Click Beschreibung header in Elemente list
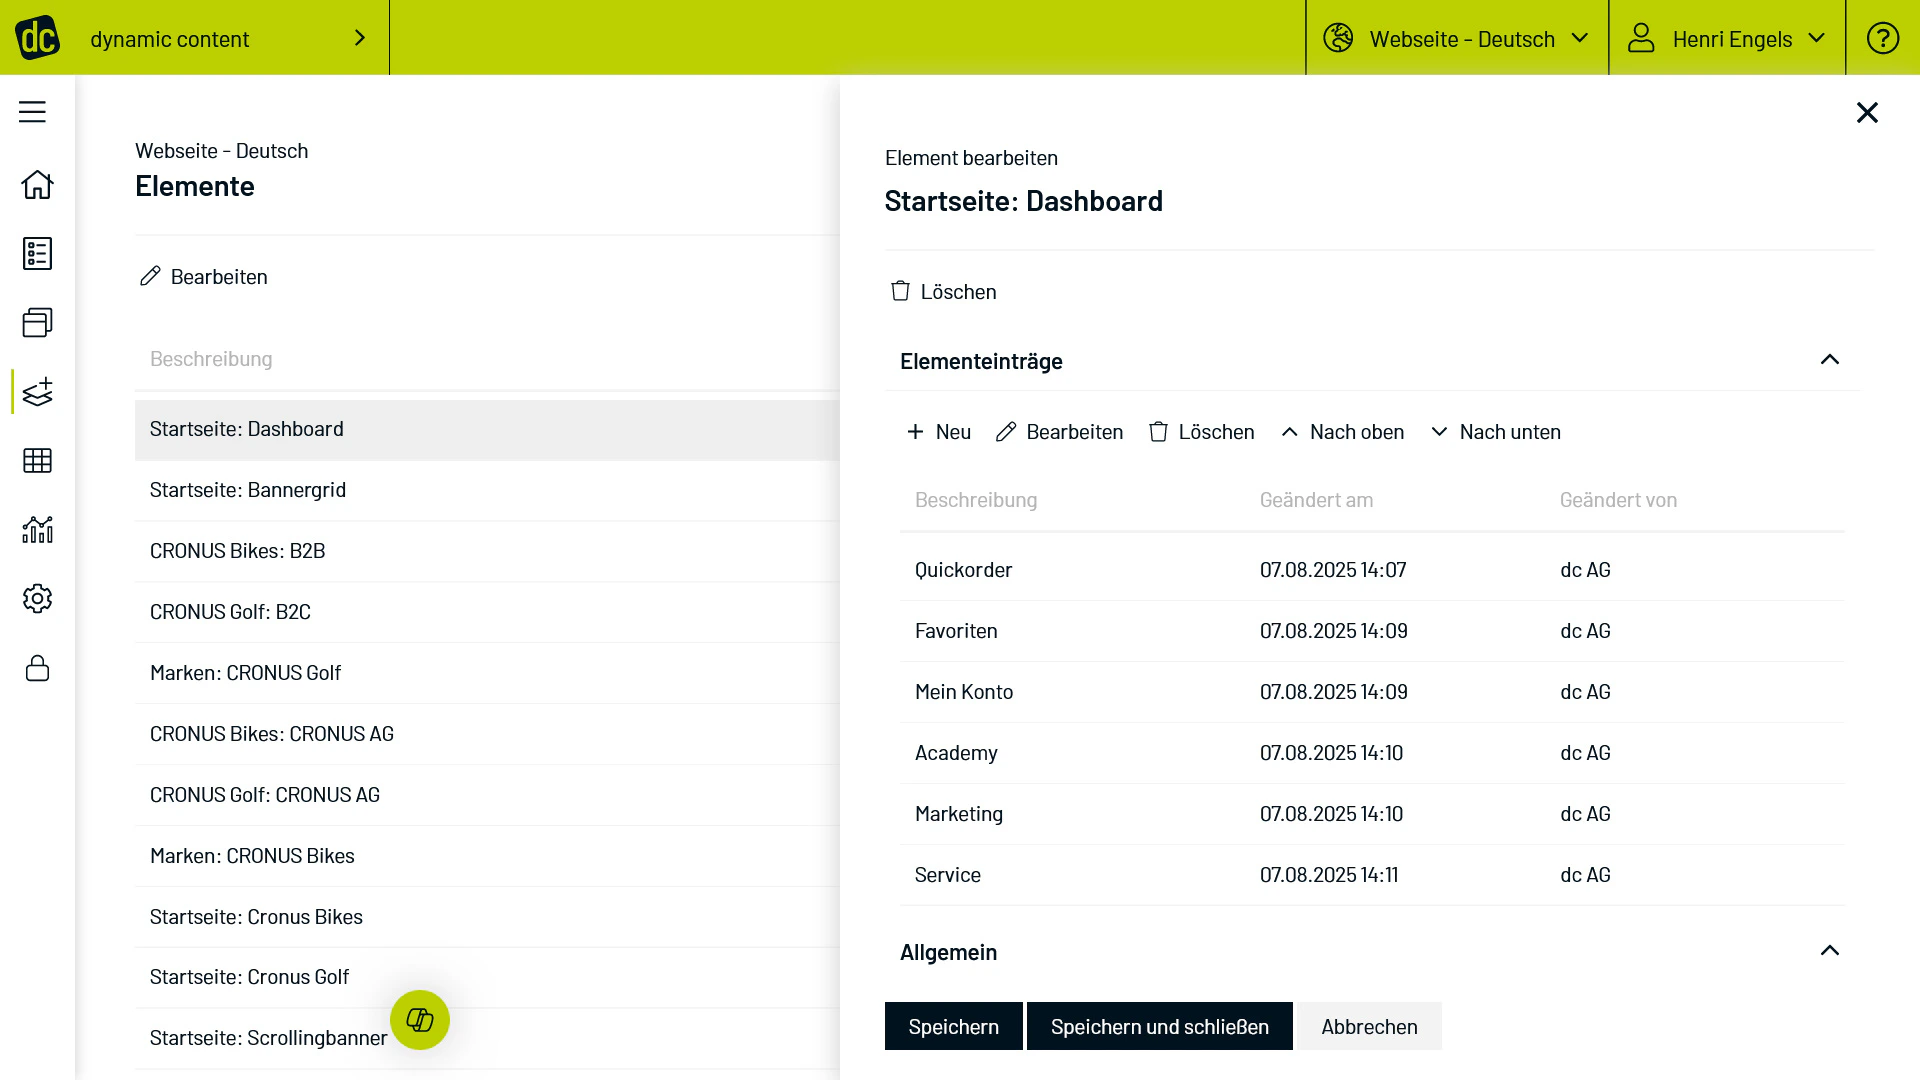This screenshot has width=1920, height=1080. 211,359
